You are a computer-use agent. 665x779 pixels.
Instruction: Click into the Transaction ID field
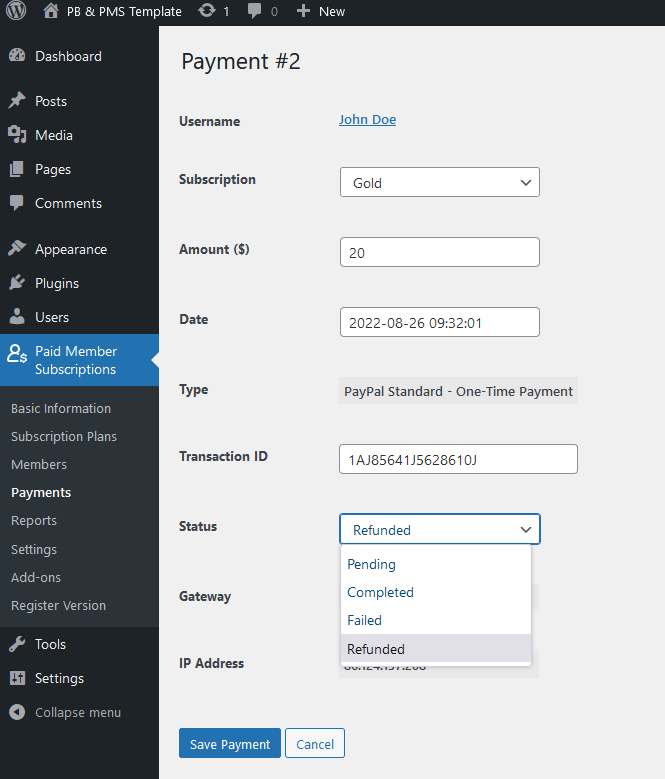pyautogui.click(x=458, y=459)
